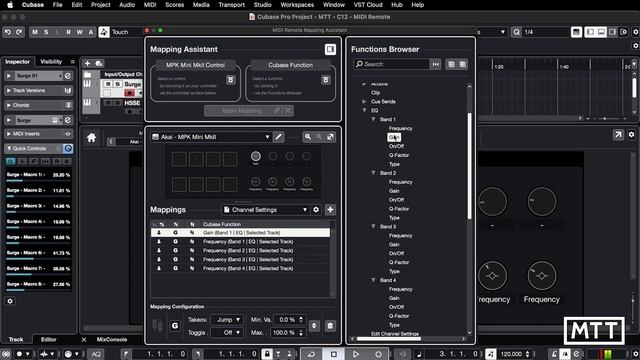Screen dimensions: 640x360
Task: Click the Apply Mapping button
Action: tap(243, 111)
